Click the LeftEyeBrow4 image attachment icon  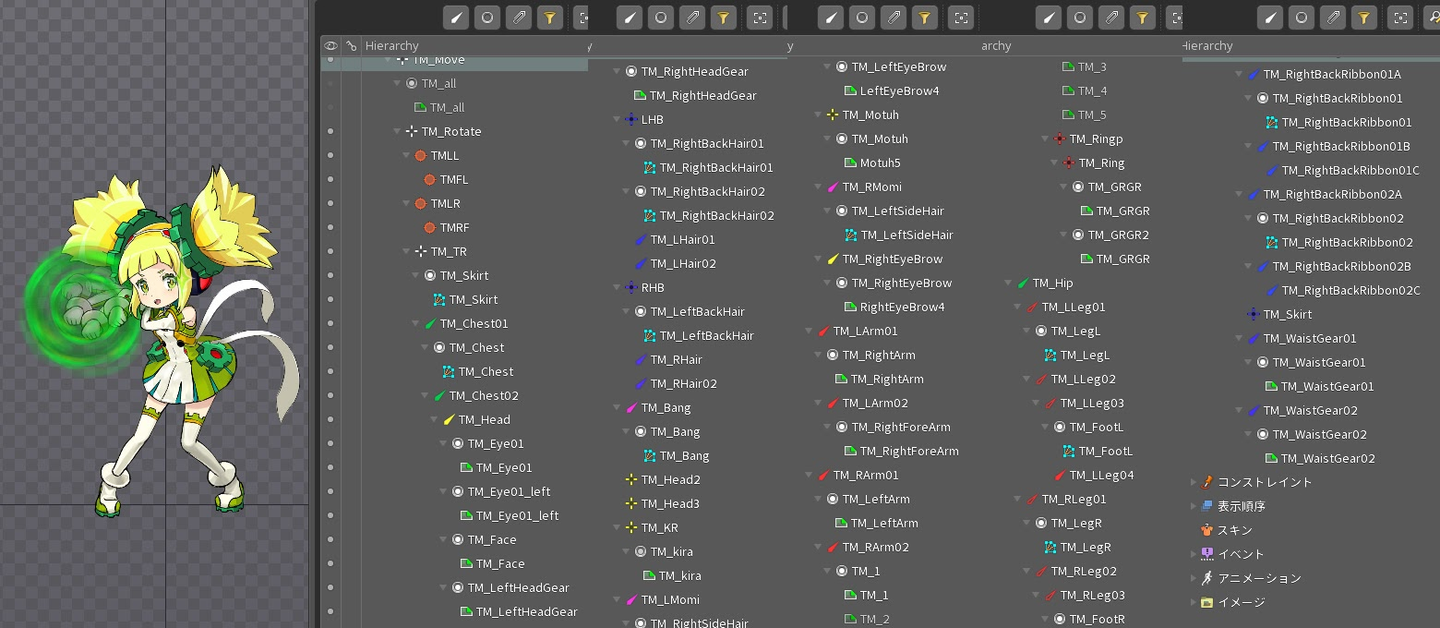click(x=851, y=91)
